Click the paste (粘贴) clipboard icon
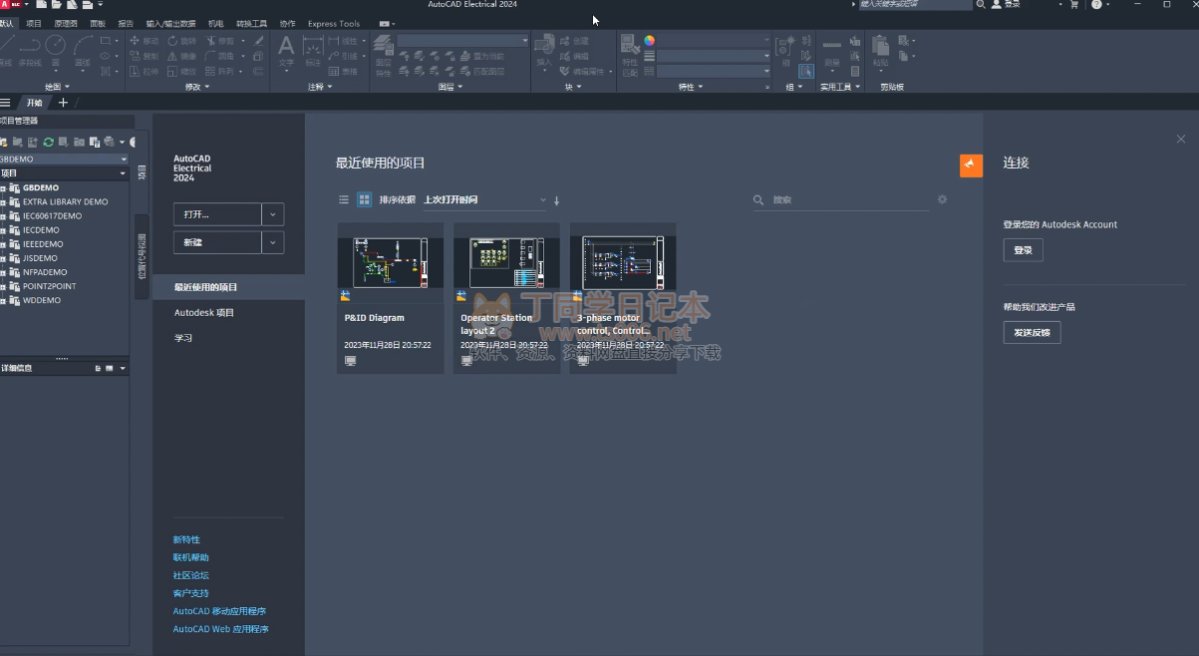This screenshot has width=1199, height=656. coord(880,46)
